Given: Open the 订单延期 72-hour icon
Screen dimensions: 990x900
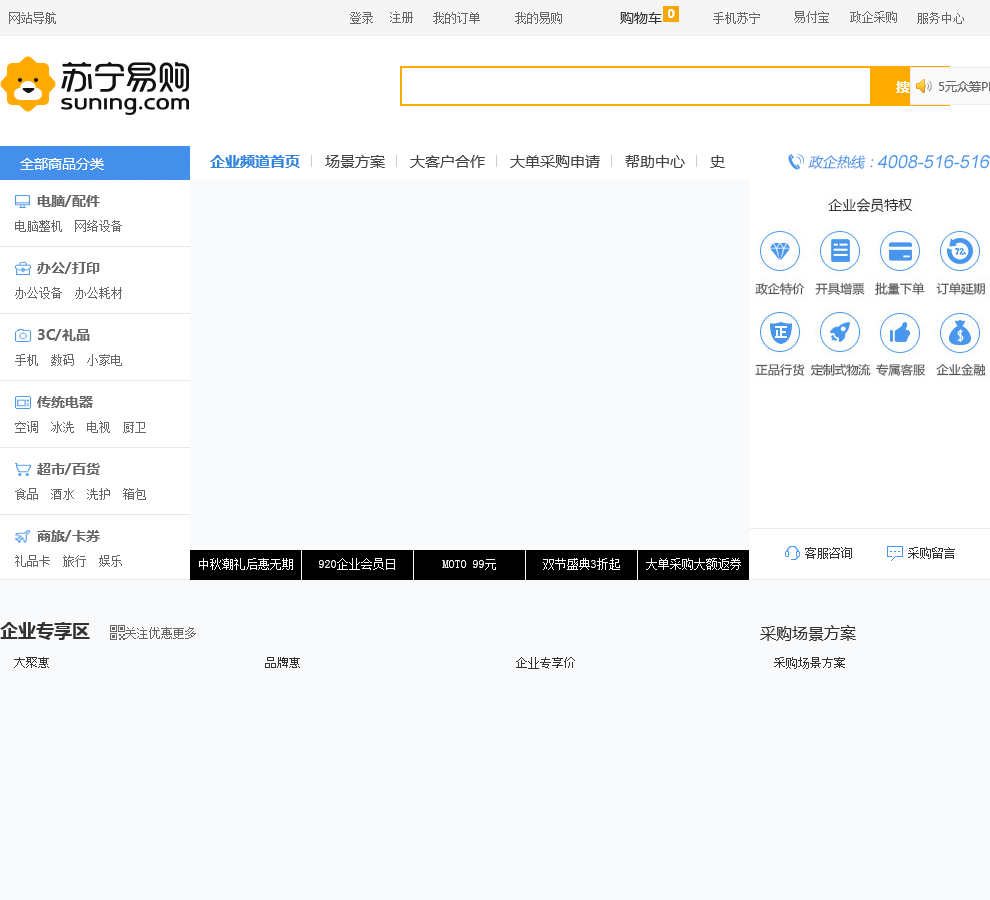Looking at the screenshot, I should pos(960,251).
